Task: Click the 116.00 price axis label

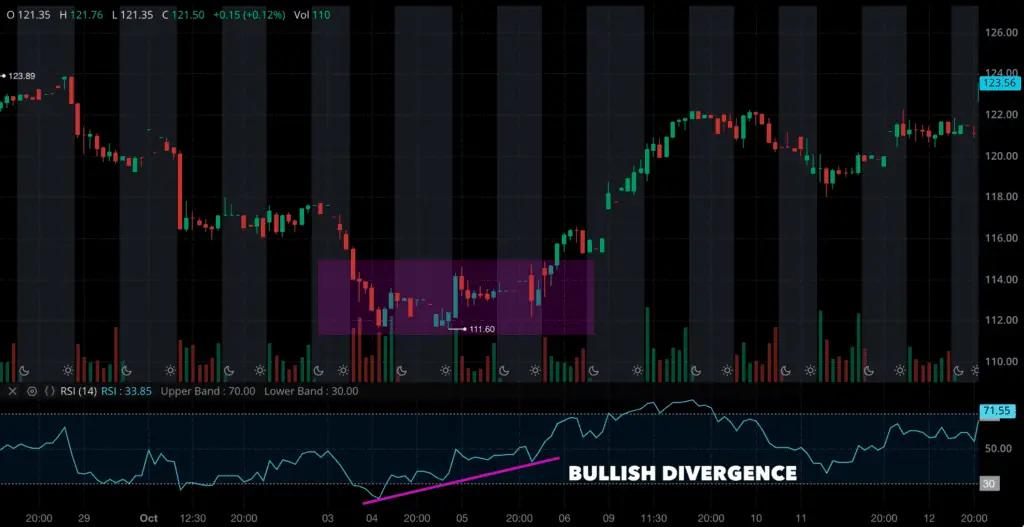Action: click(1001, 238)
